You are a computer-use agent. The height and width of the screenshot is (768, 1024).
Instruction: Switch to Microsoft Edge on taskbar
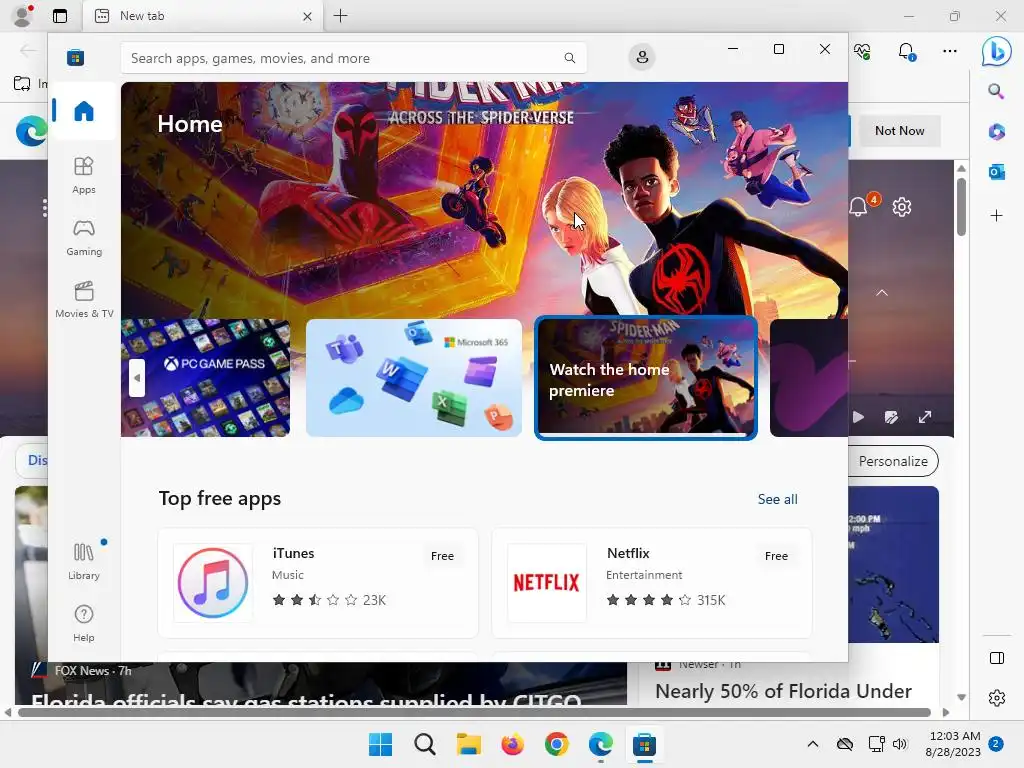click(600, 744)
